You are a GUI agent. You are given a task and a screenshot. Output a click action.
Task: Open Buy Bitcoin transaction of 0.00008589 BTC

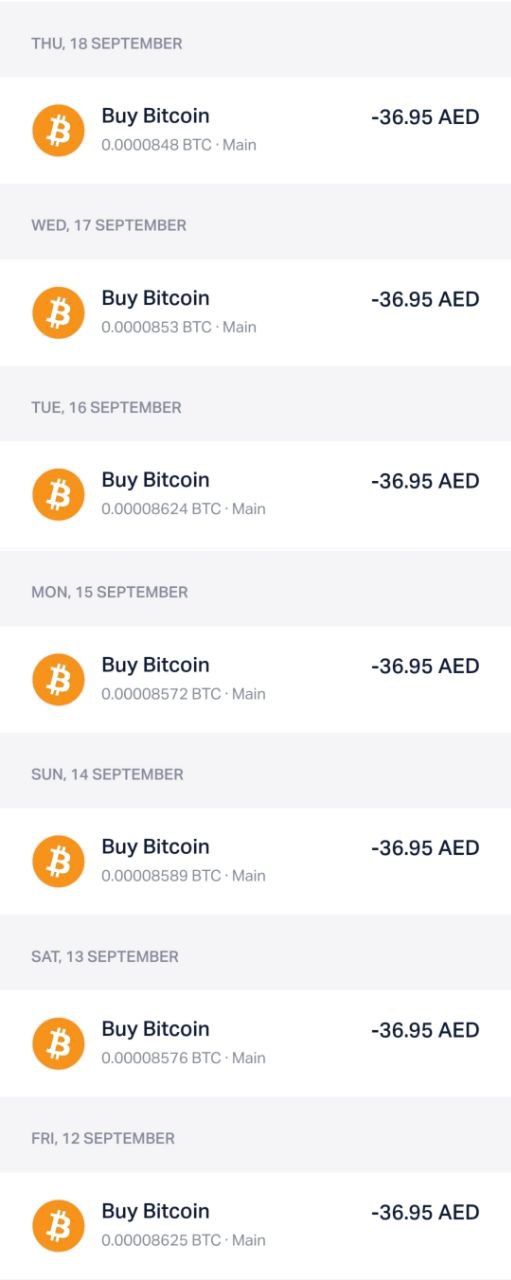[x=255, y=861]
